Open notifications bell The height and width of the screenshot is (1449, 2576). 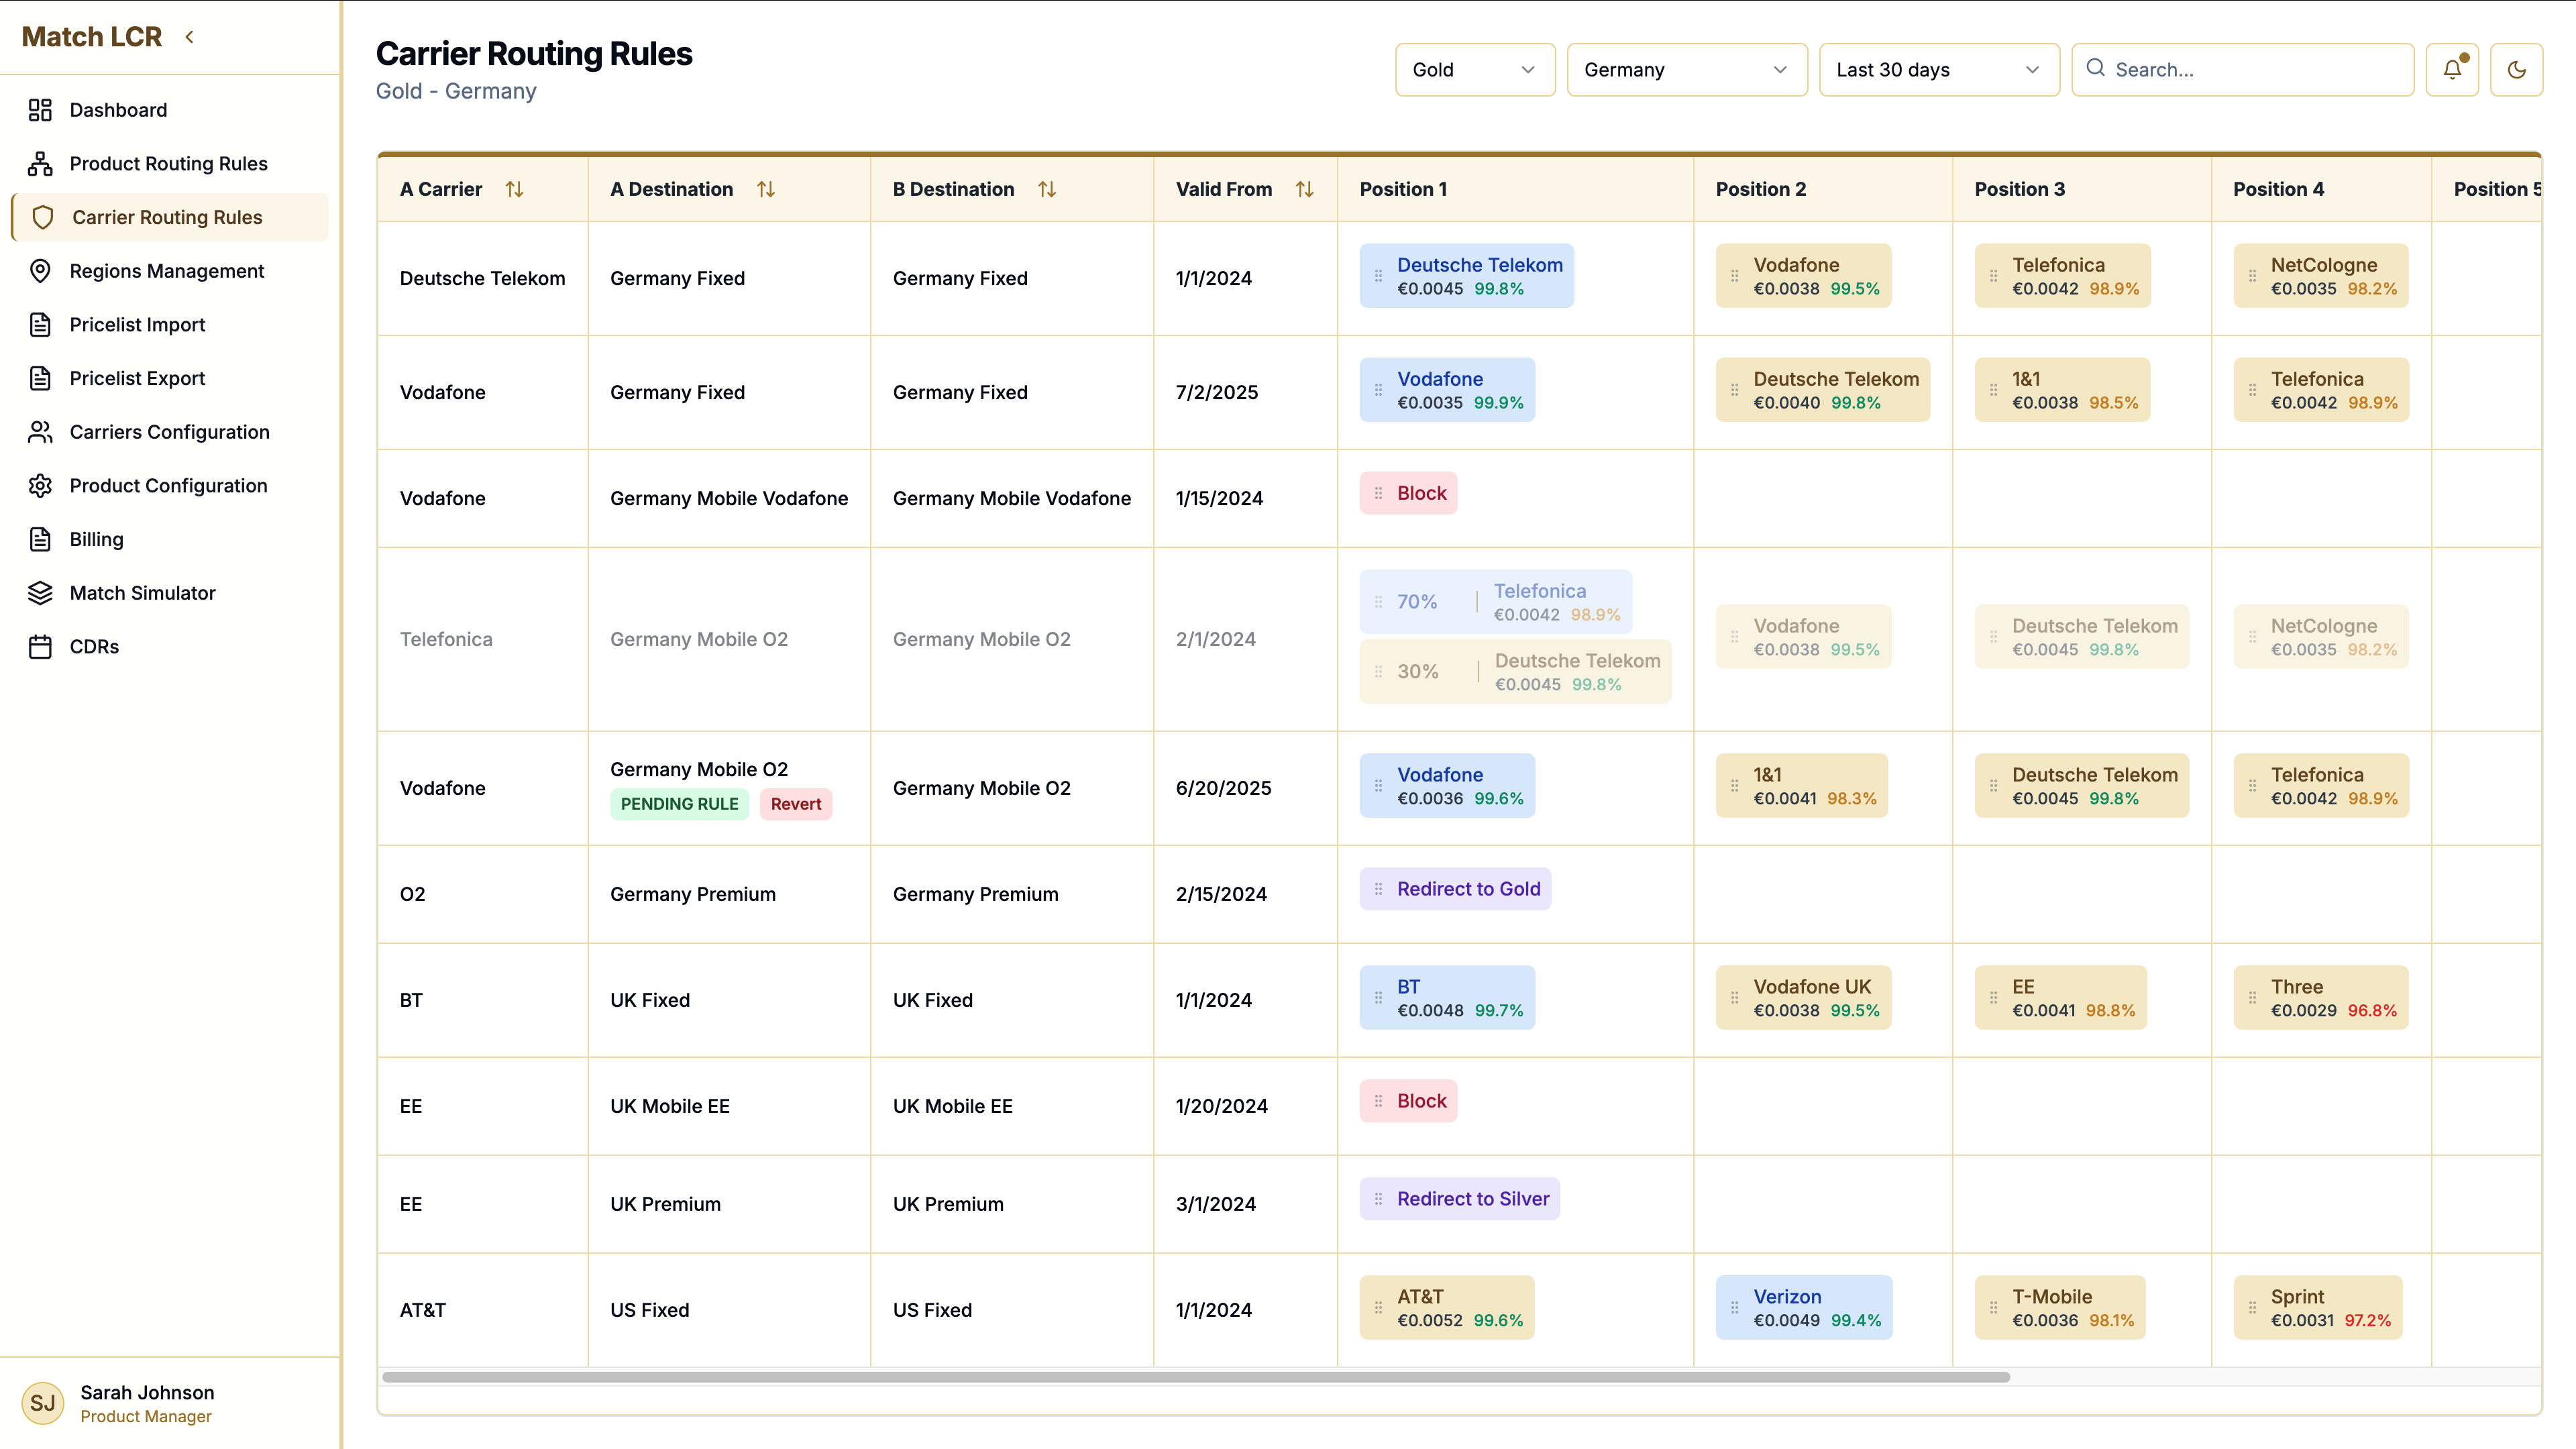pos(2452,70)
